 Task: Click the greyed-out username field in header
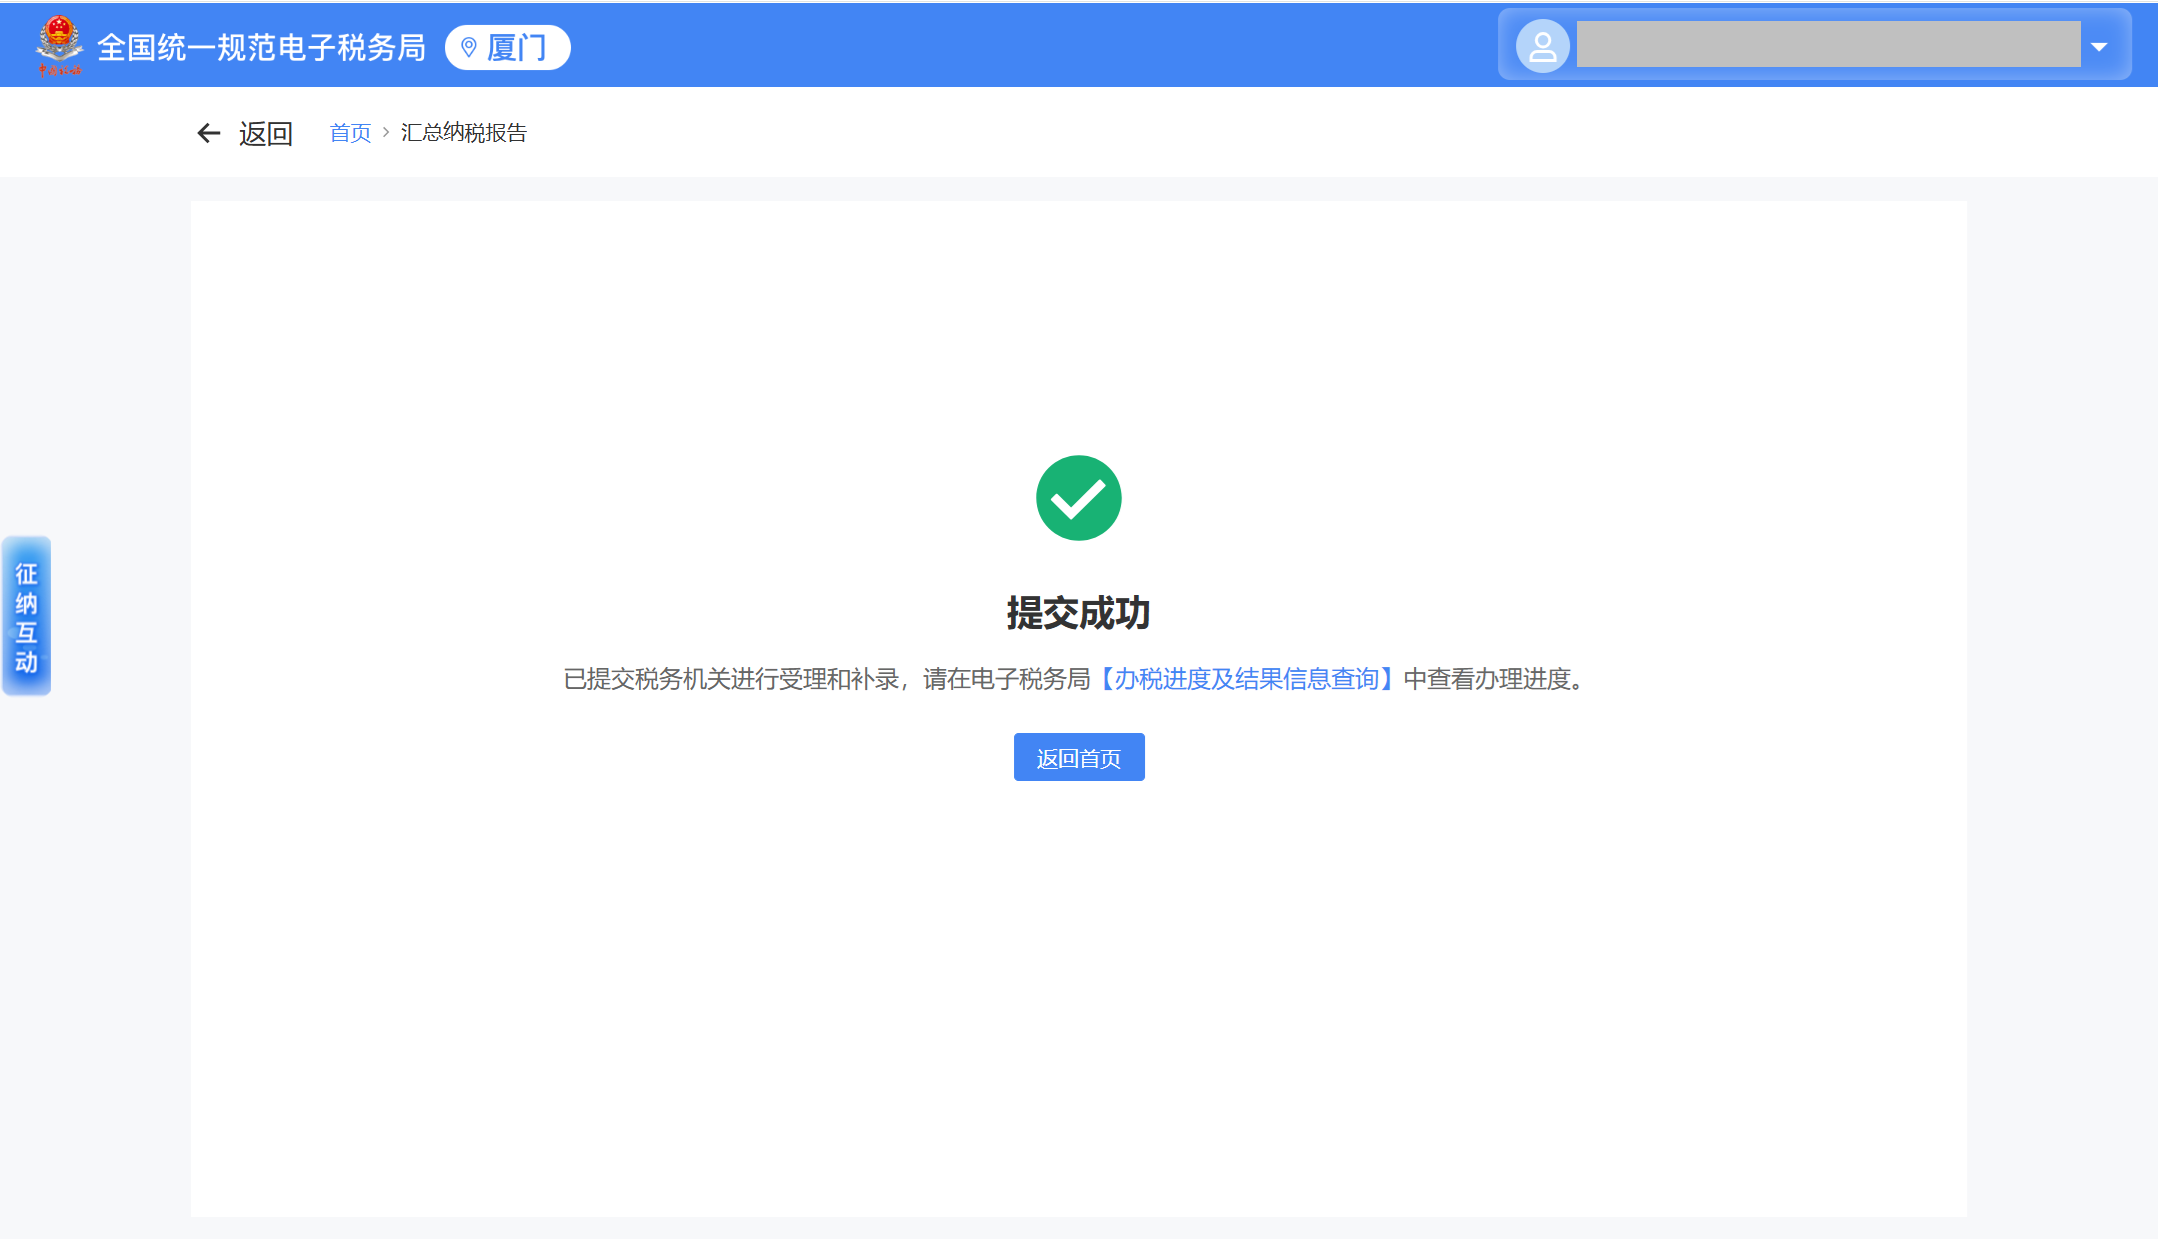1827,45
